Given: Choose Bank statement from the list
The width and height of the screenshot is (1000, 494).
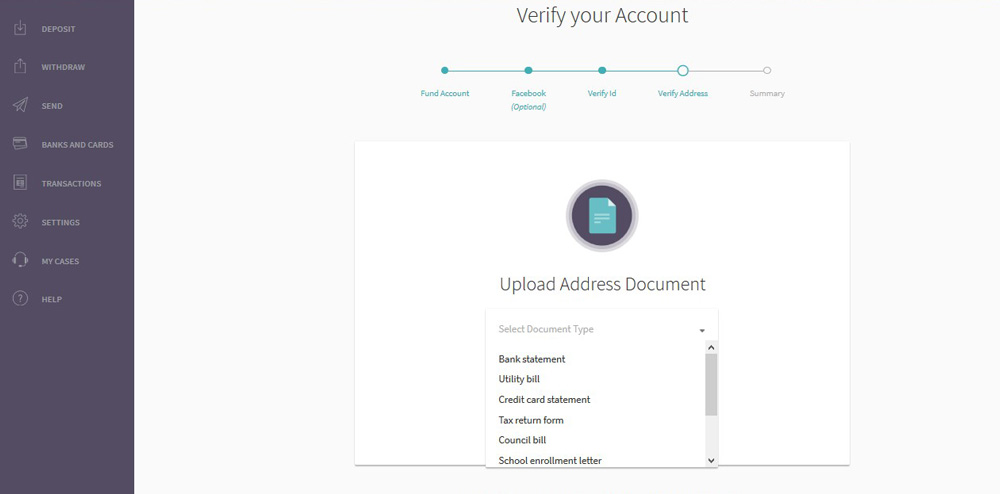Looking at the screenshot, I should pyautogui.click(x=532, y=359).
